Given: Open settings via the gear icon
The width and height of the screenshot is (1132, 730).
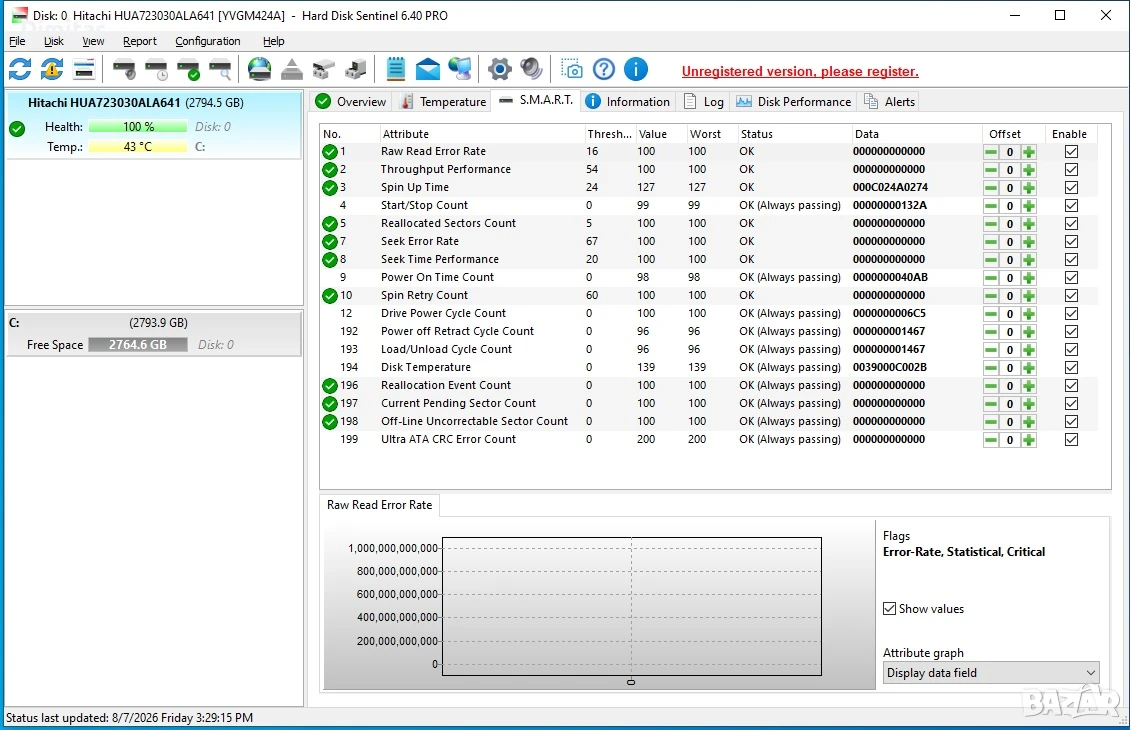Looking at the screenshot, I should point(499,69).
